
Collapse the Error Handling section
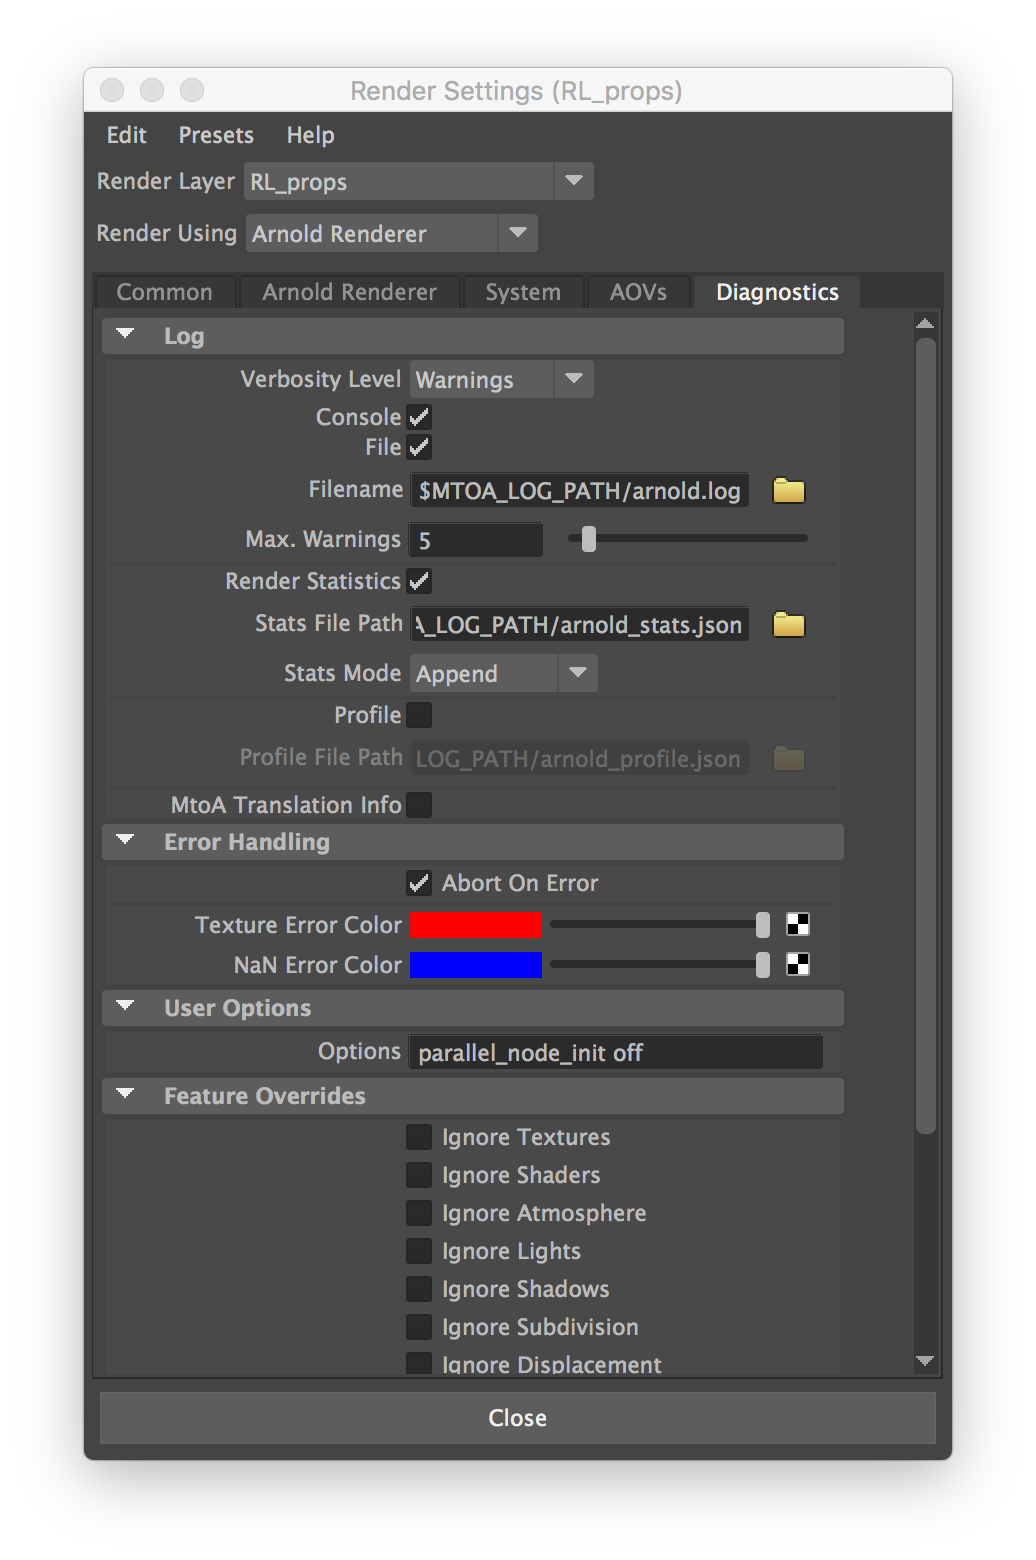point(125,841)
